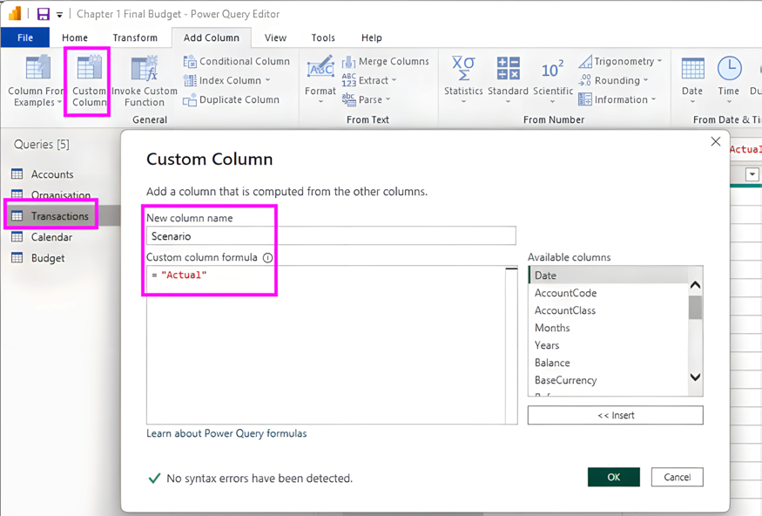Open the File menu tab
This screenshot has width=762, height=516.
25,37
